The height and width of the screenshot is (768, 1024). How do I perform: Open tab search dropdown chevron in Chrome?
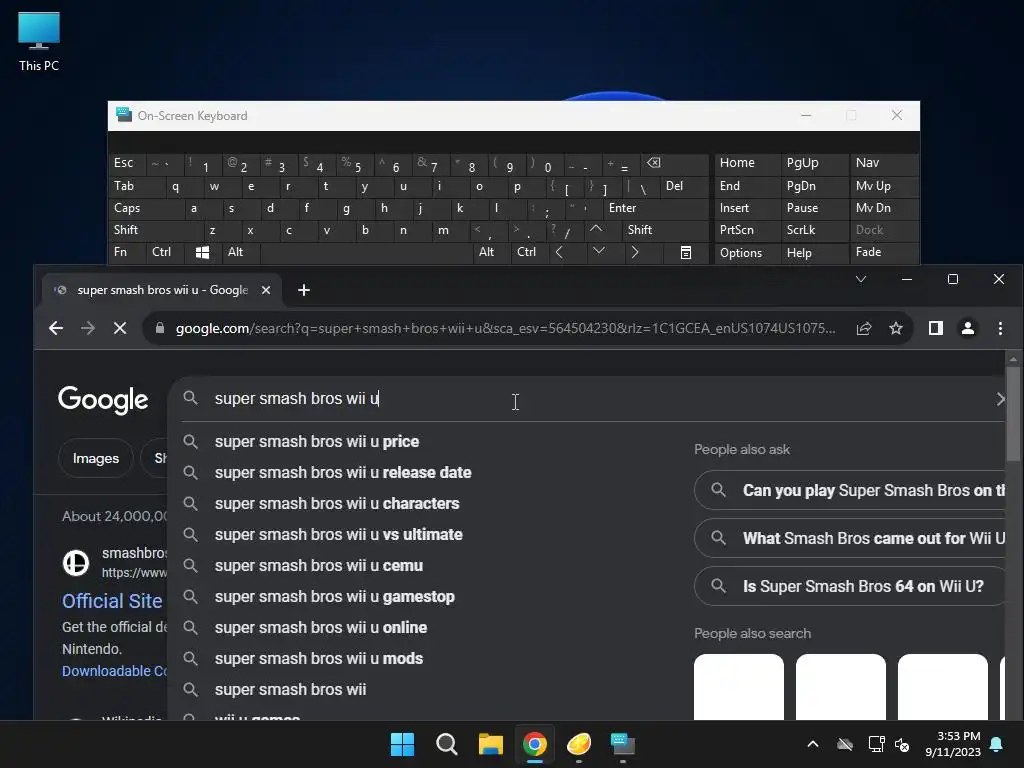tap(861, 280)
